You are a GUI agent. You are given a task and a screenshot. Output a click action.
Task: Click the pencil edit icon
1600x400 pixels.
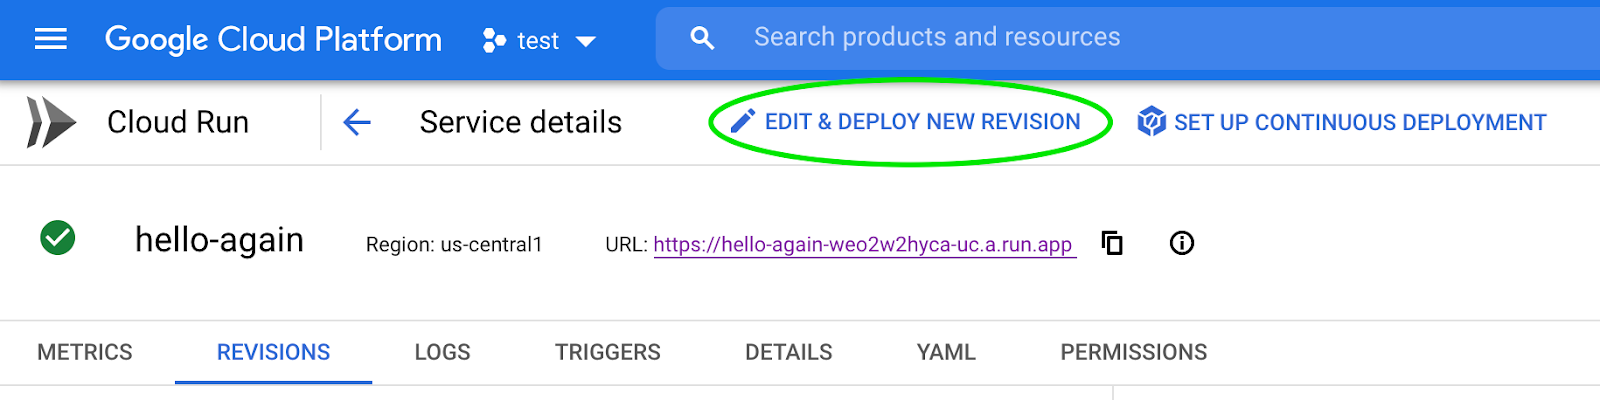[x=742, y=122]
